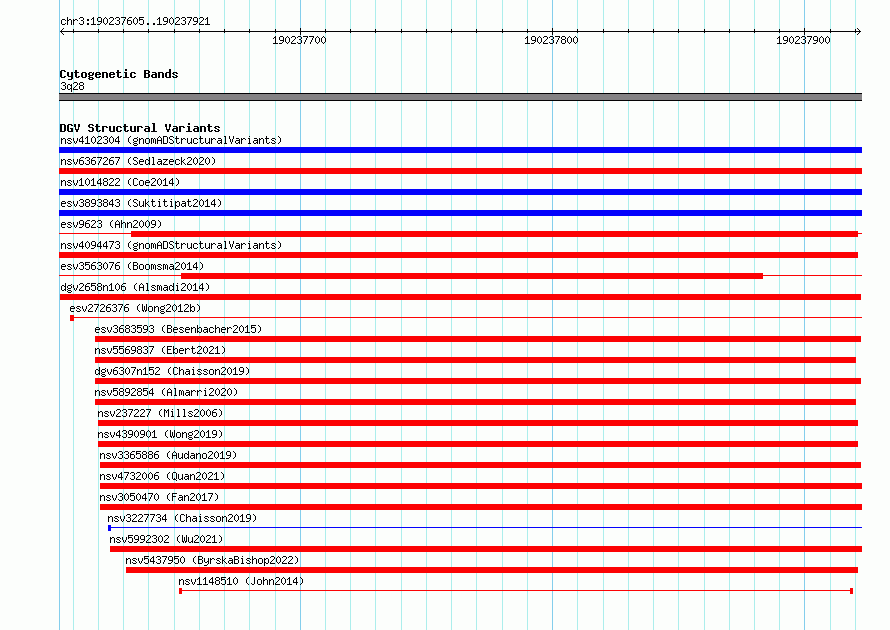
Task: Click the red bar under nsv6367267
Action: click(x=460, y=171)
